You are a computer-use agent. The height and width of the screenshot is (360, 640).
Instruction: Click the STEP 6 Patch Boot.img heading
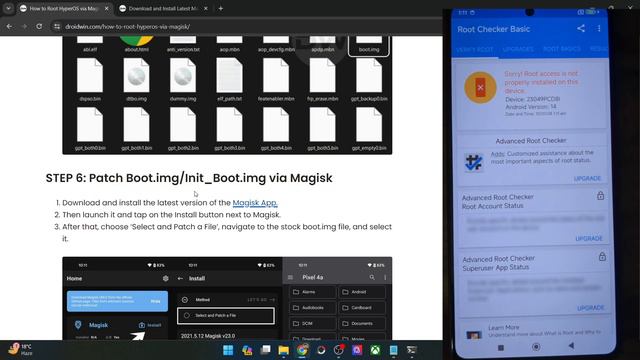[x=189, y=178]
